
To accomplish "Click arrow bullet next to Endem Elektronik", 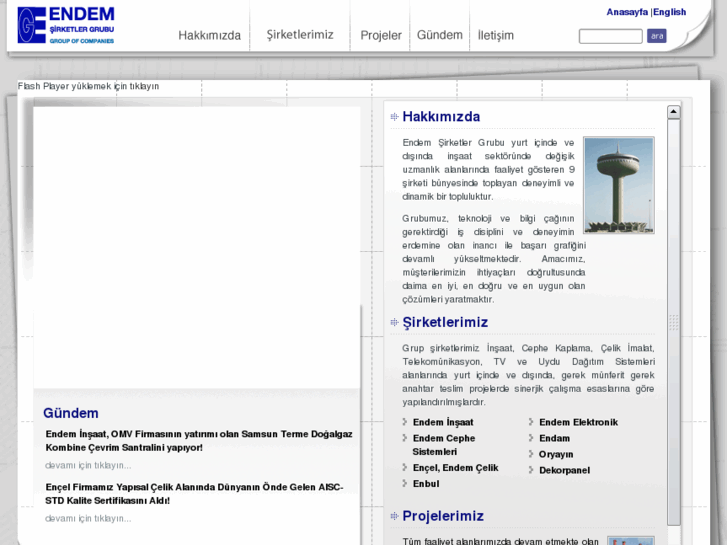I will click(531, 422).
